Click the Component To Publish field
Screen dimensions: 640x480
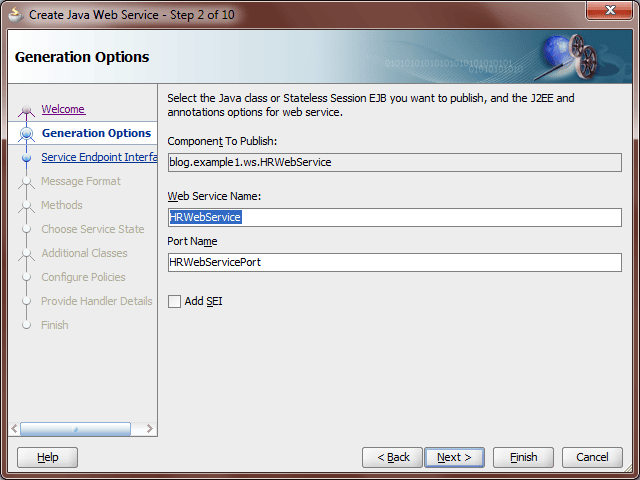395,162
